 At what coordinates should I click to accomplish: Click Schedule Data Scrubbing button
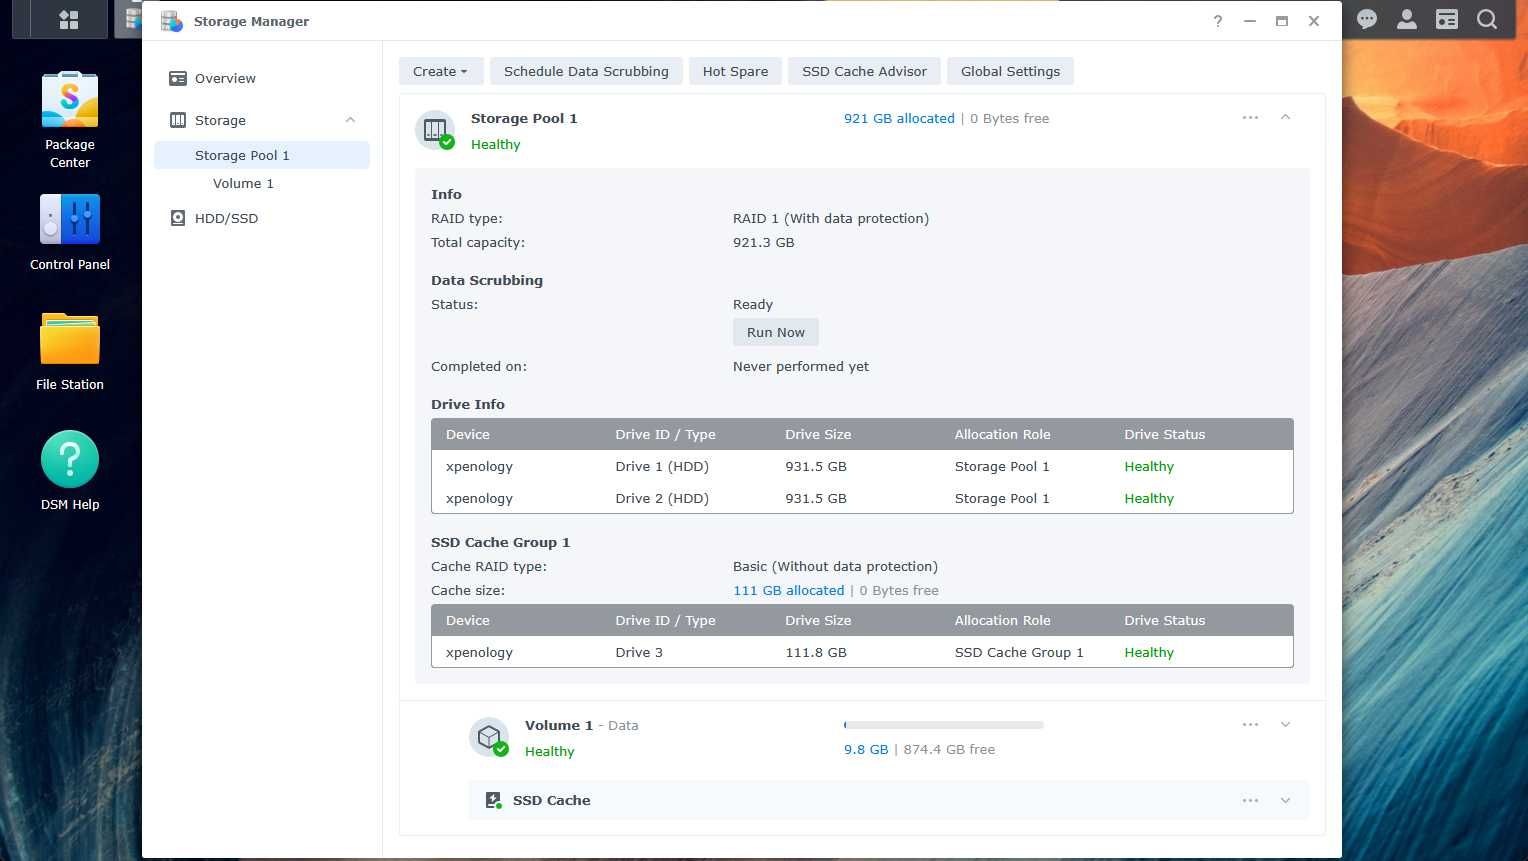586,71
